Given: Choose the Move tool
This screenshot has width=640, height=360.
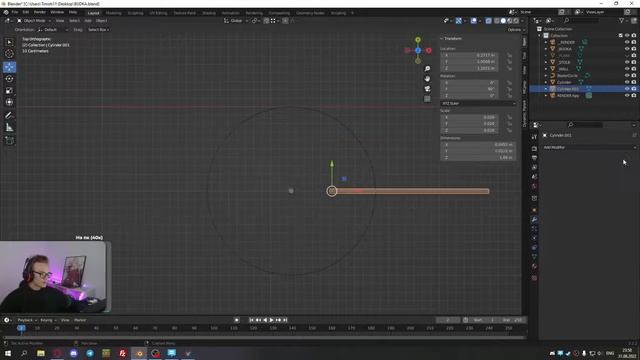Looking at the screenshot, I should pos(9,67).
